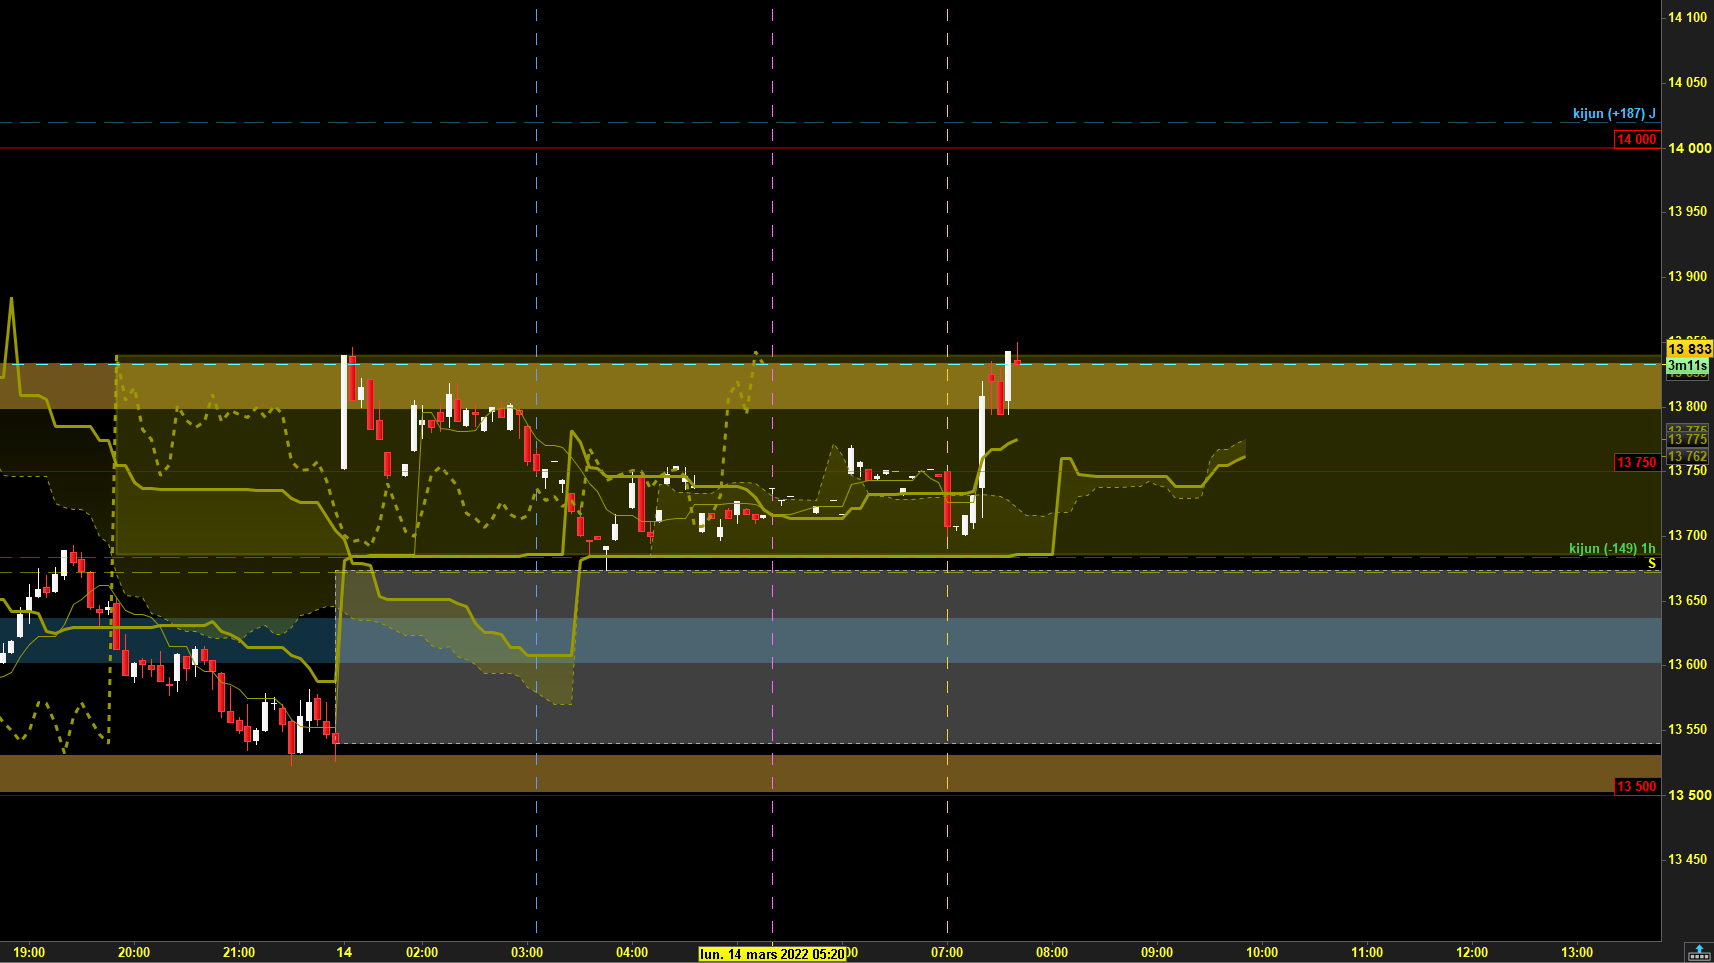
Task: Click the 03:00 time axis label
Action: pos(527,953)
